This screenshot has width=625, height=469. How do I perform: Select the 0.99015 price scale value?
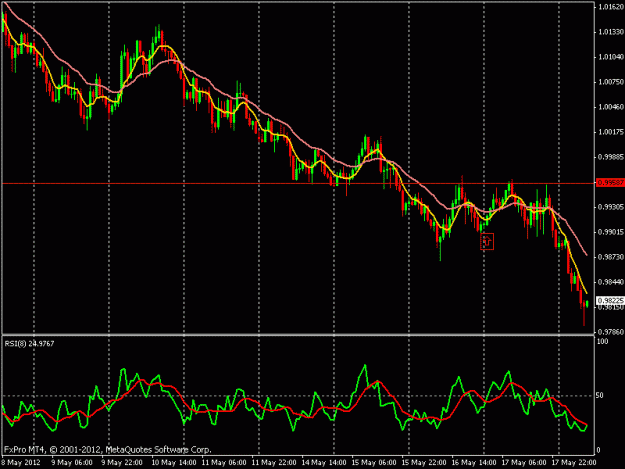click(x=611, y=232)
